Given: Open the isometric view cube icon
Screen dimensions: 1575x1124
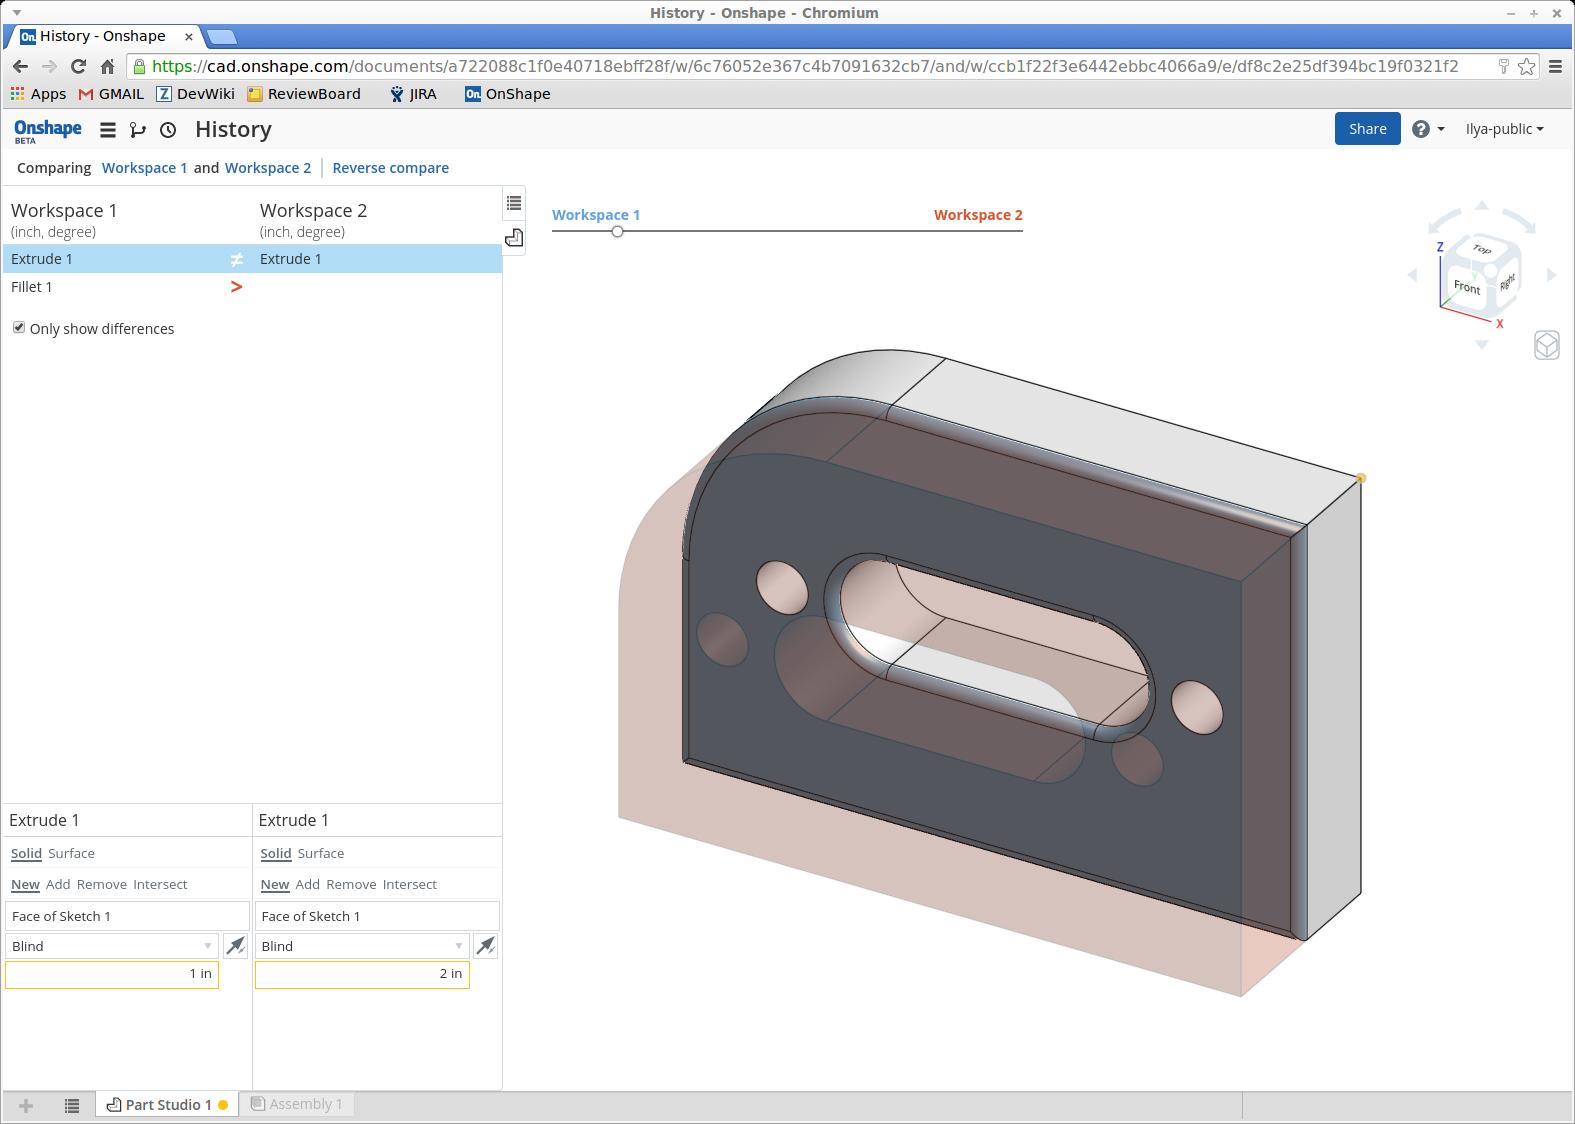Looking at the screenshot, I should [1546, 346].
